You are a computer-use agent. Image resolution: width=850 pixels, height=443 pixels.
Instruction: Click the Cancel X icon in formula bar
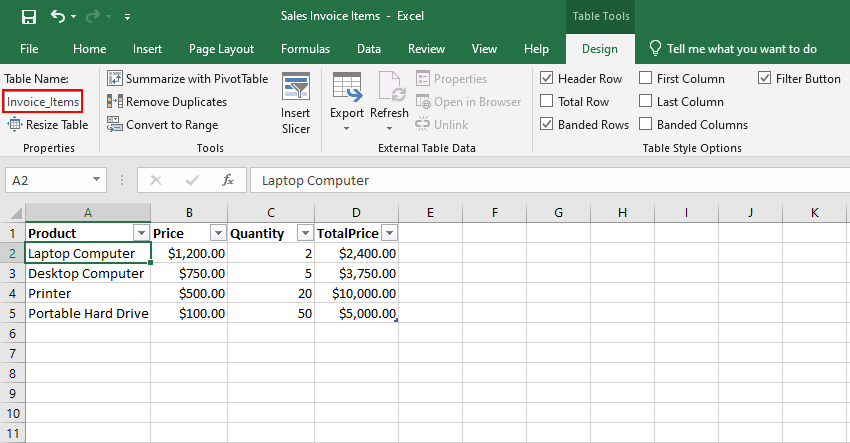click(x=156, y=180)
